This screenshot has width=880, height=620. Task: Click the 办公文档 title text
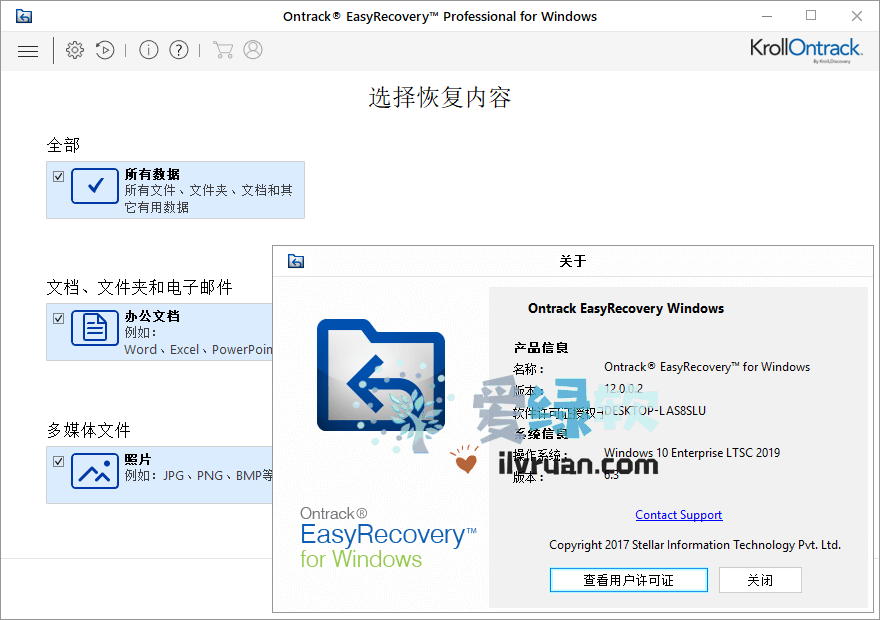pos(152,316)
